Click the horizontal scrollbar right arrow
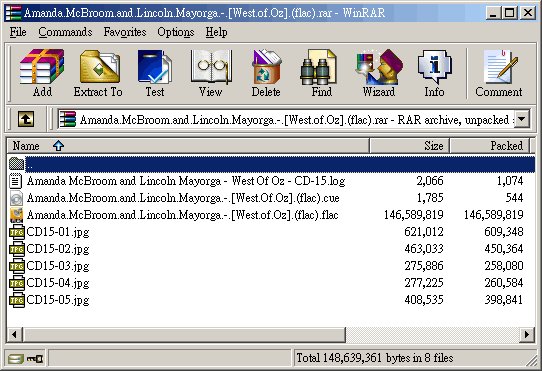The width and height of the screenshot is (542, 371). point(527,334)
